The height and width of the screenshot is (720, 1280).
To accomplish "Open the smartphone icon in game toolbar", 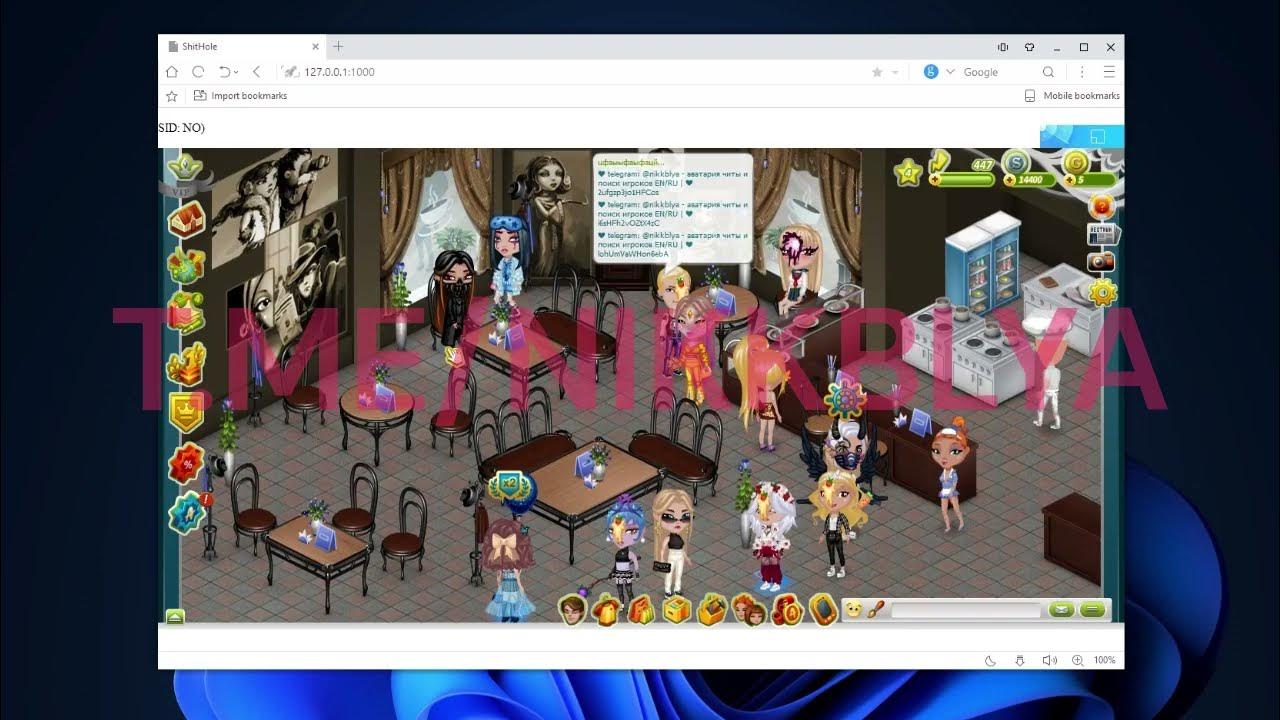I will pos(822,609).
